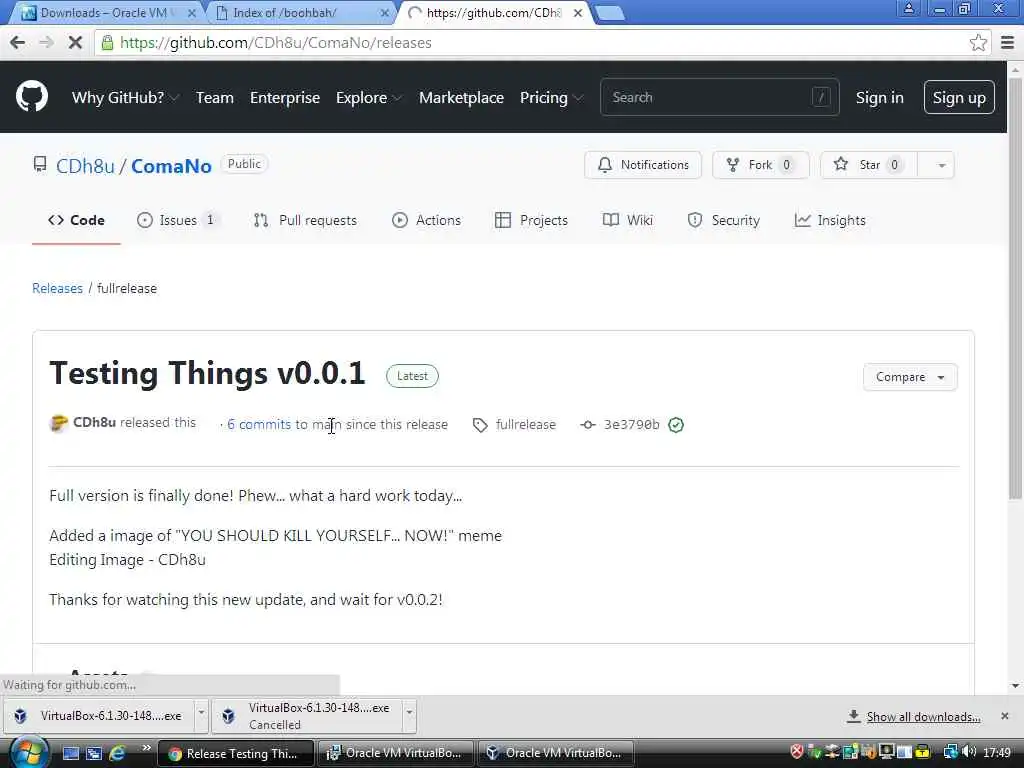The width and height of the screenshot is (1024, 768).
Task: Click the GitHub Octocat logo
Action: pyautogui.click(x=31, y=97)
